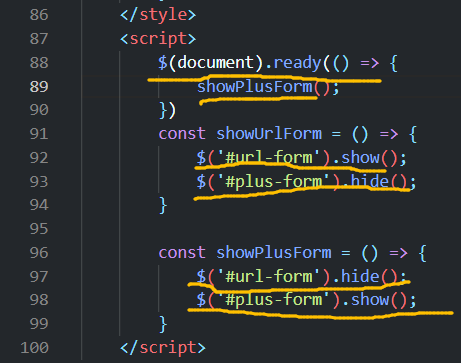Click line number 97 in the gutter
This screenshot has width=461, height=363.
(39, 277)
